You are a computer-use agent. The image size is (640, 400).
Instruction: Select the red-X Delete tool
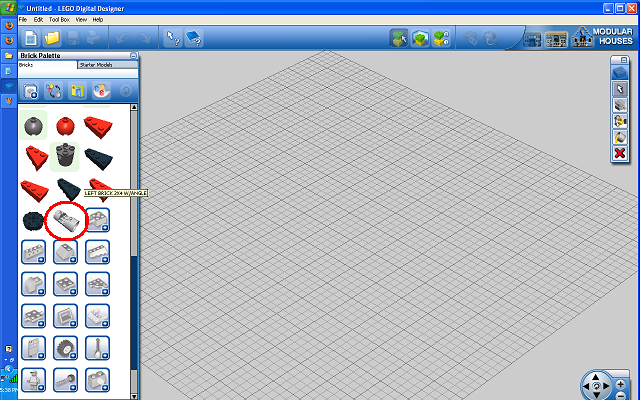(620, 153)
